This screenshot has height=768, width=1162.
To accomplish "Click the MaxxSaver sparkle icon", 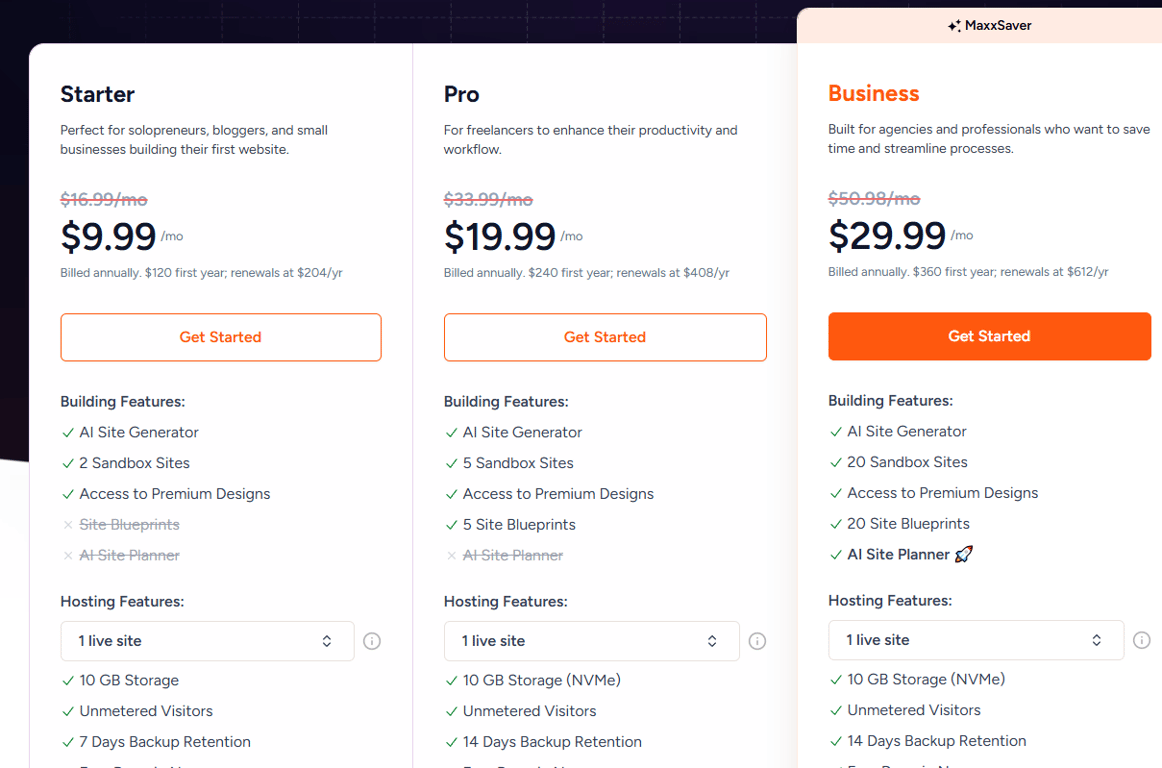I will click(954, 26).
